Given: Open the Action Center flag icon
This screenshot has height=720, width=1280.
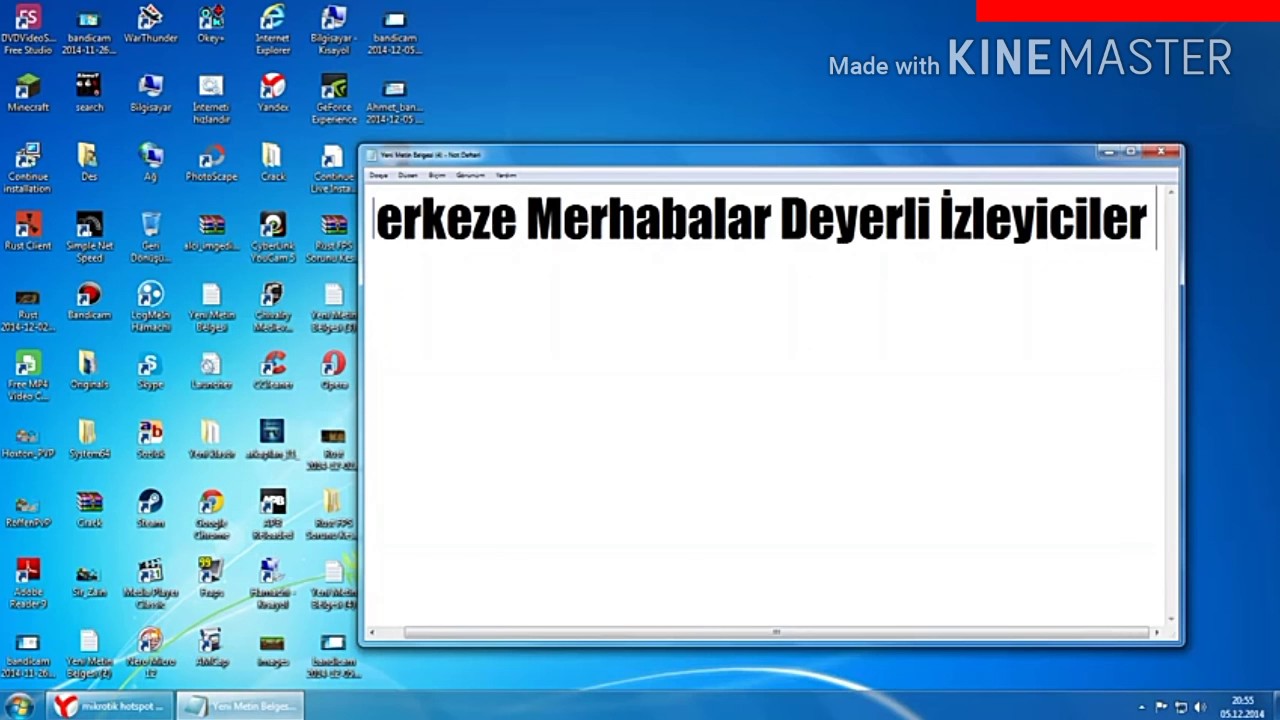Looking at the screenshot, I should click(x=1161, y=707).
